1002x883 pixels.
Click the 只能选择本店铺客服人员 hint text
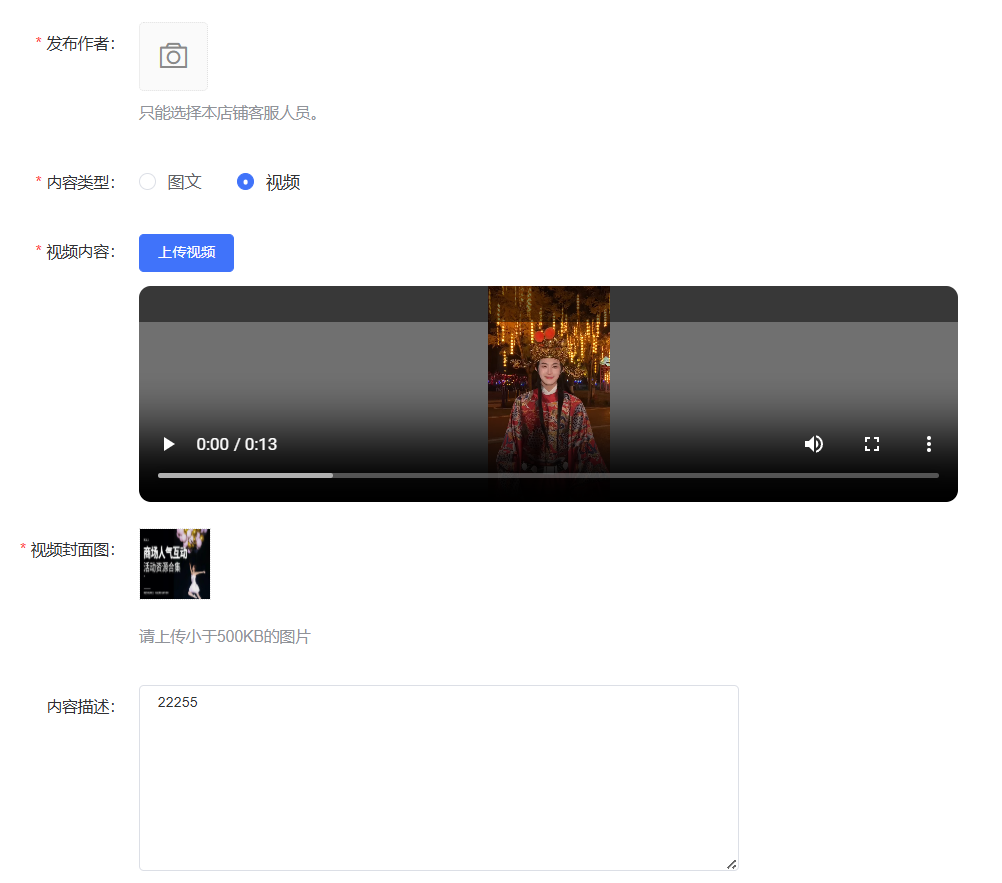coord(229,113)
